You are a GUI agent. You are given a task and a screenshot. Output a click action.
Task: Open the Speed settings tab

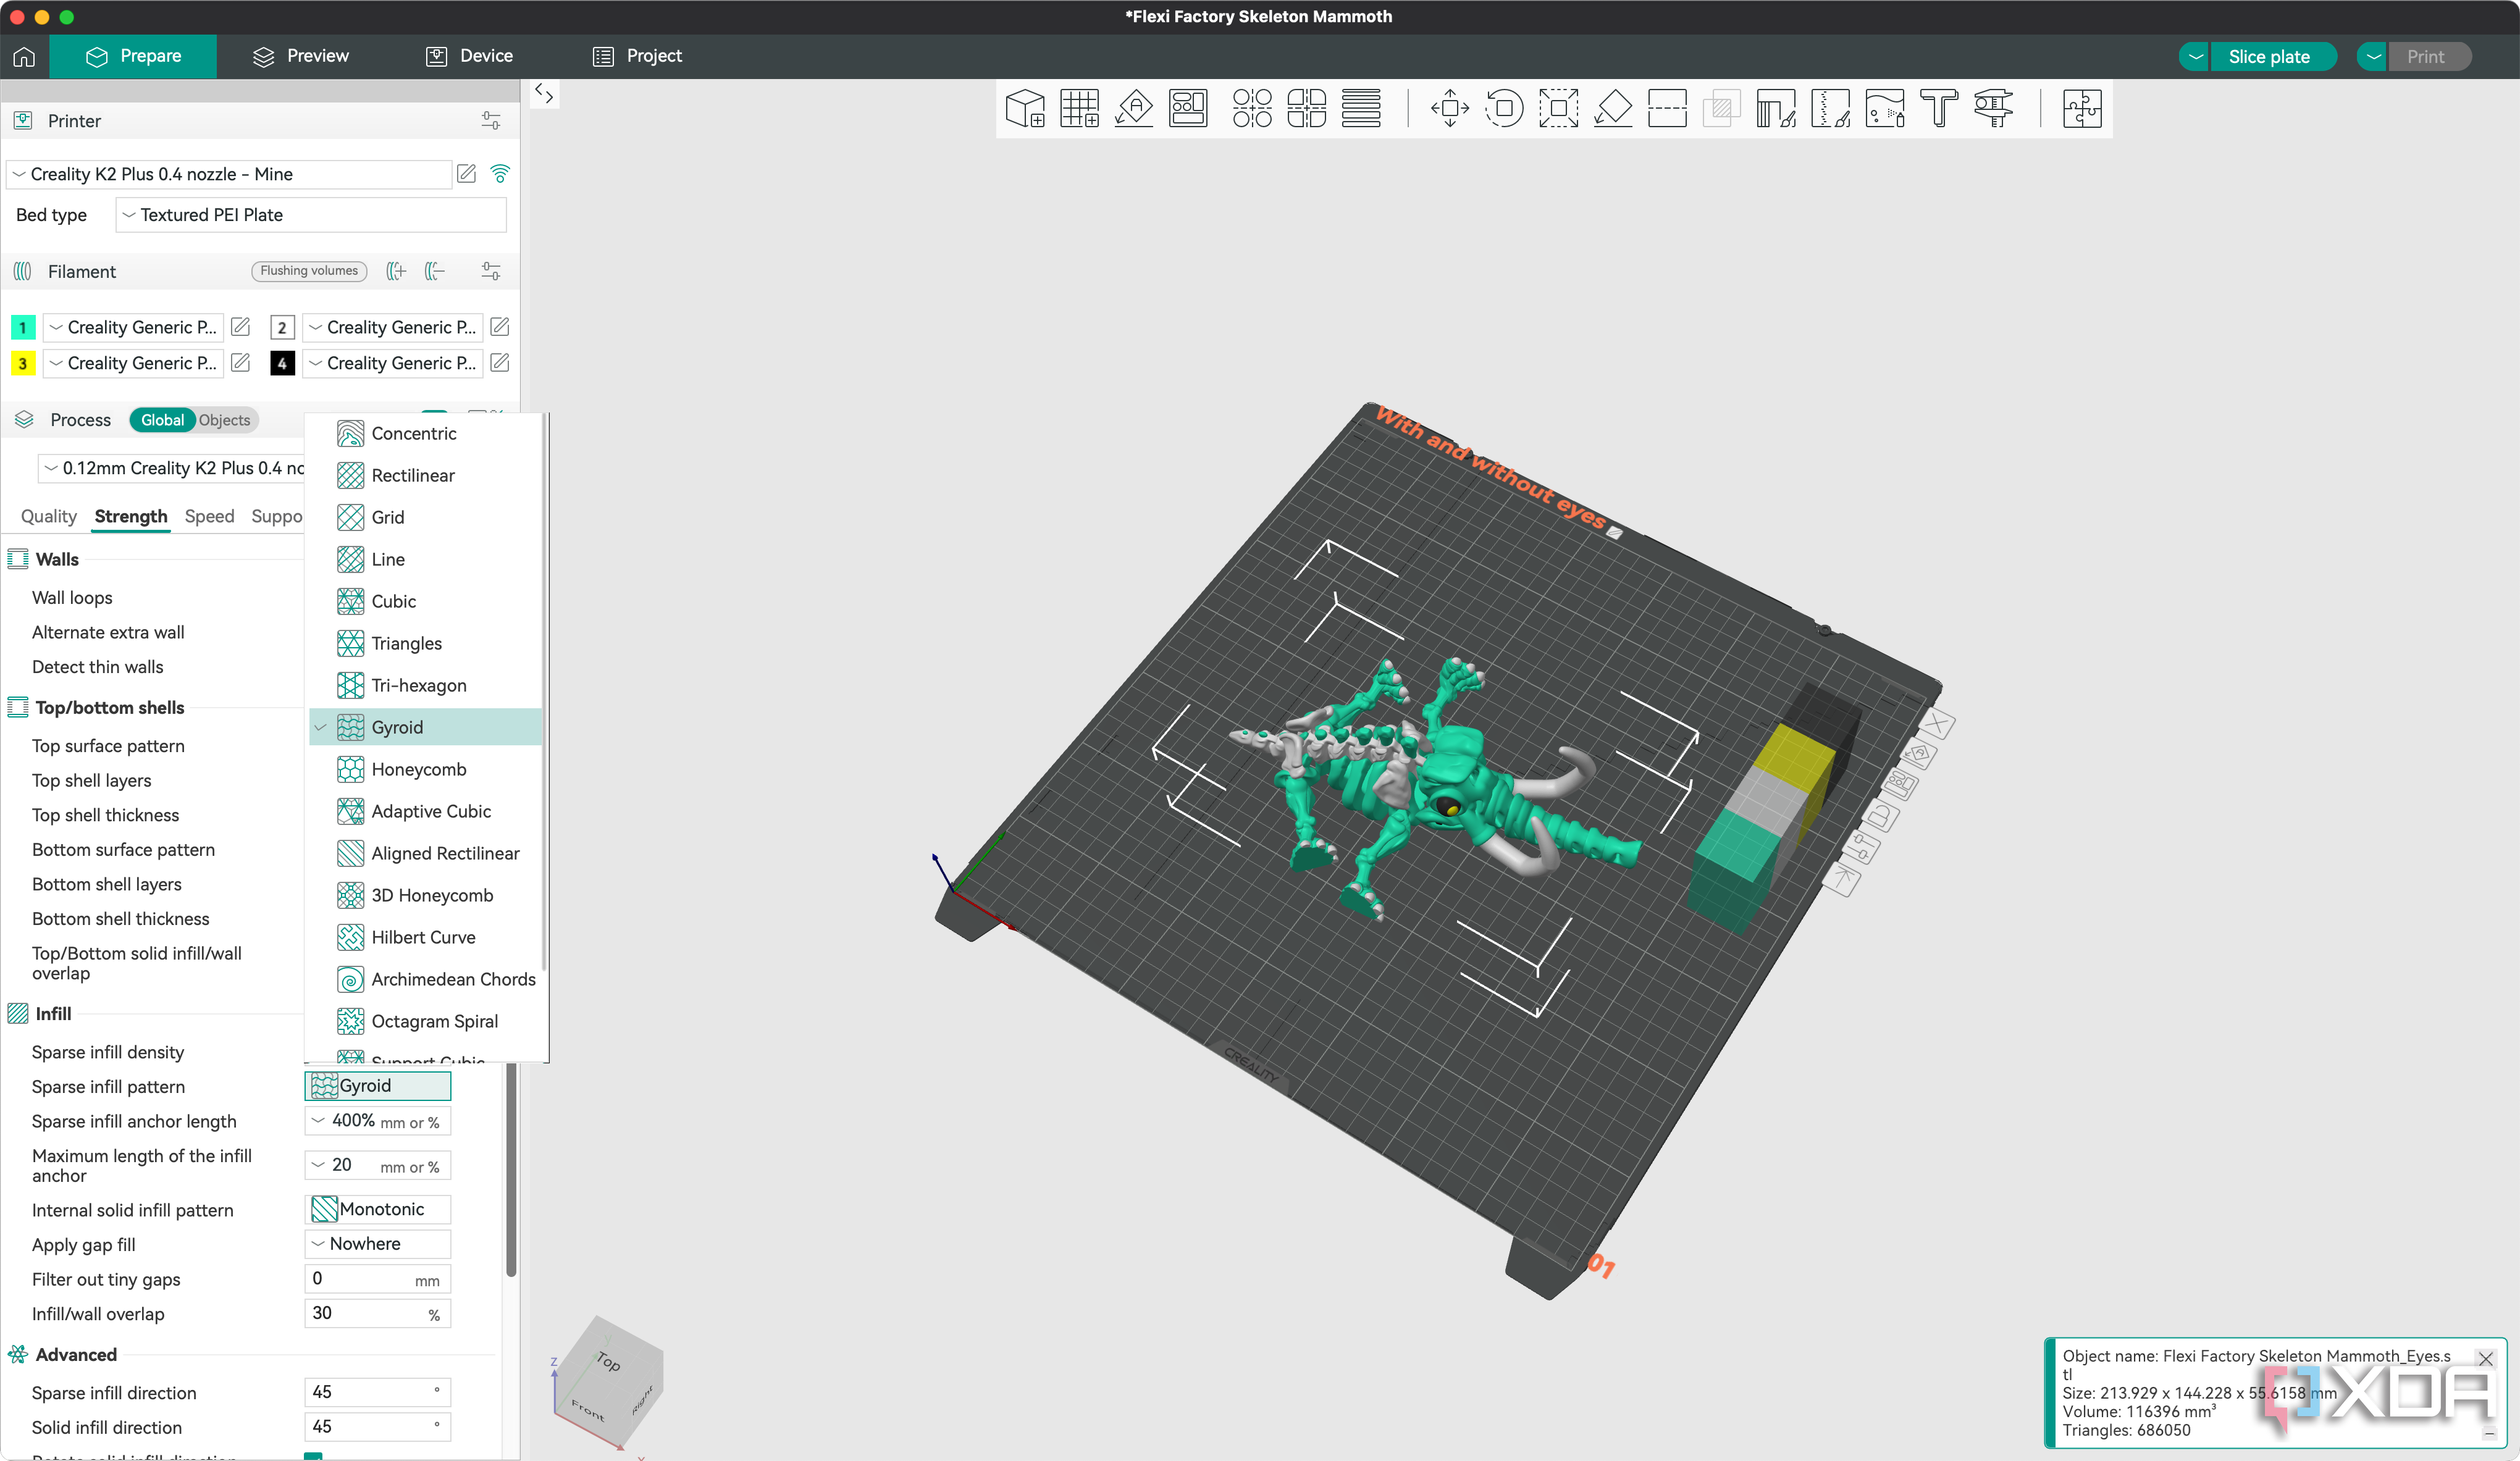pyautogui.click(x=209, y=516)
